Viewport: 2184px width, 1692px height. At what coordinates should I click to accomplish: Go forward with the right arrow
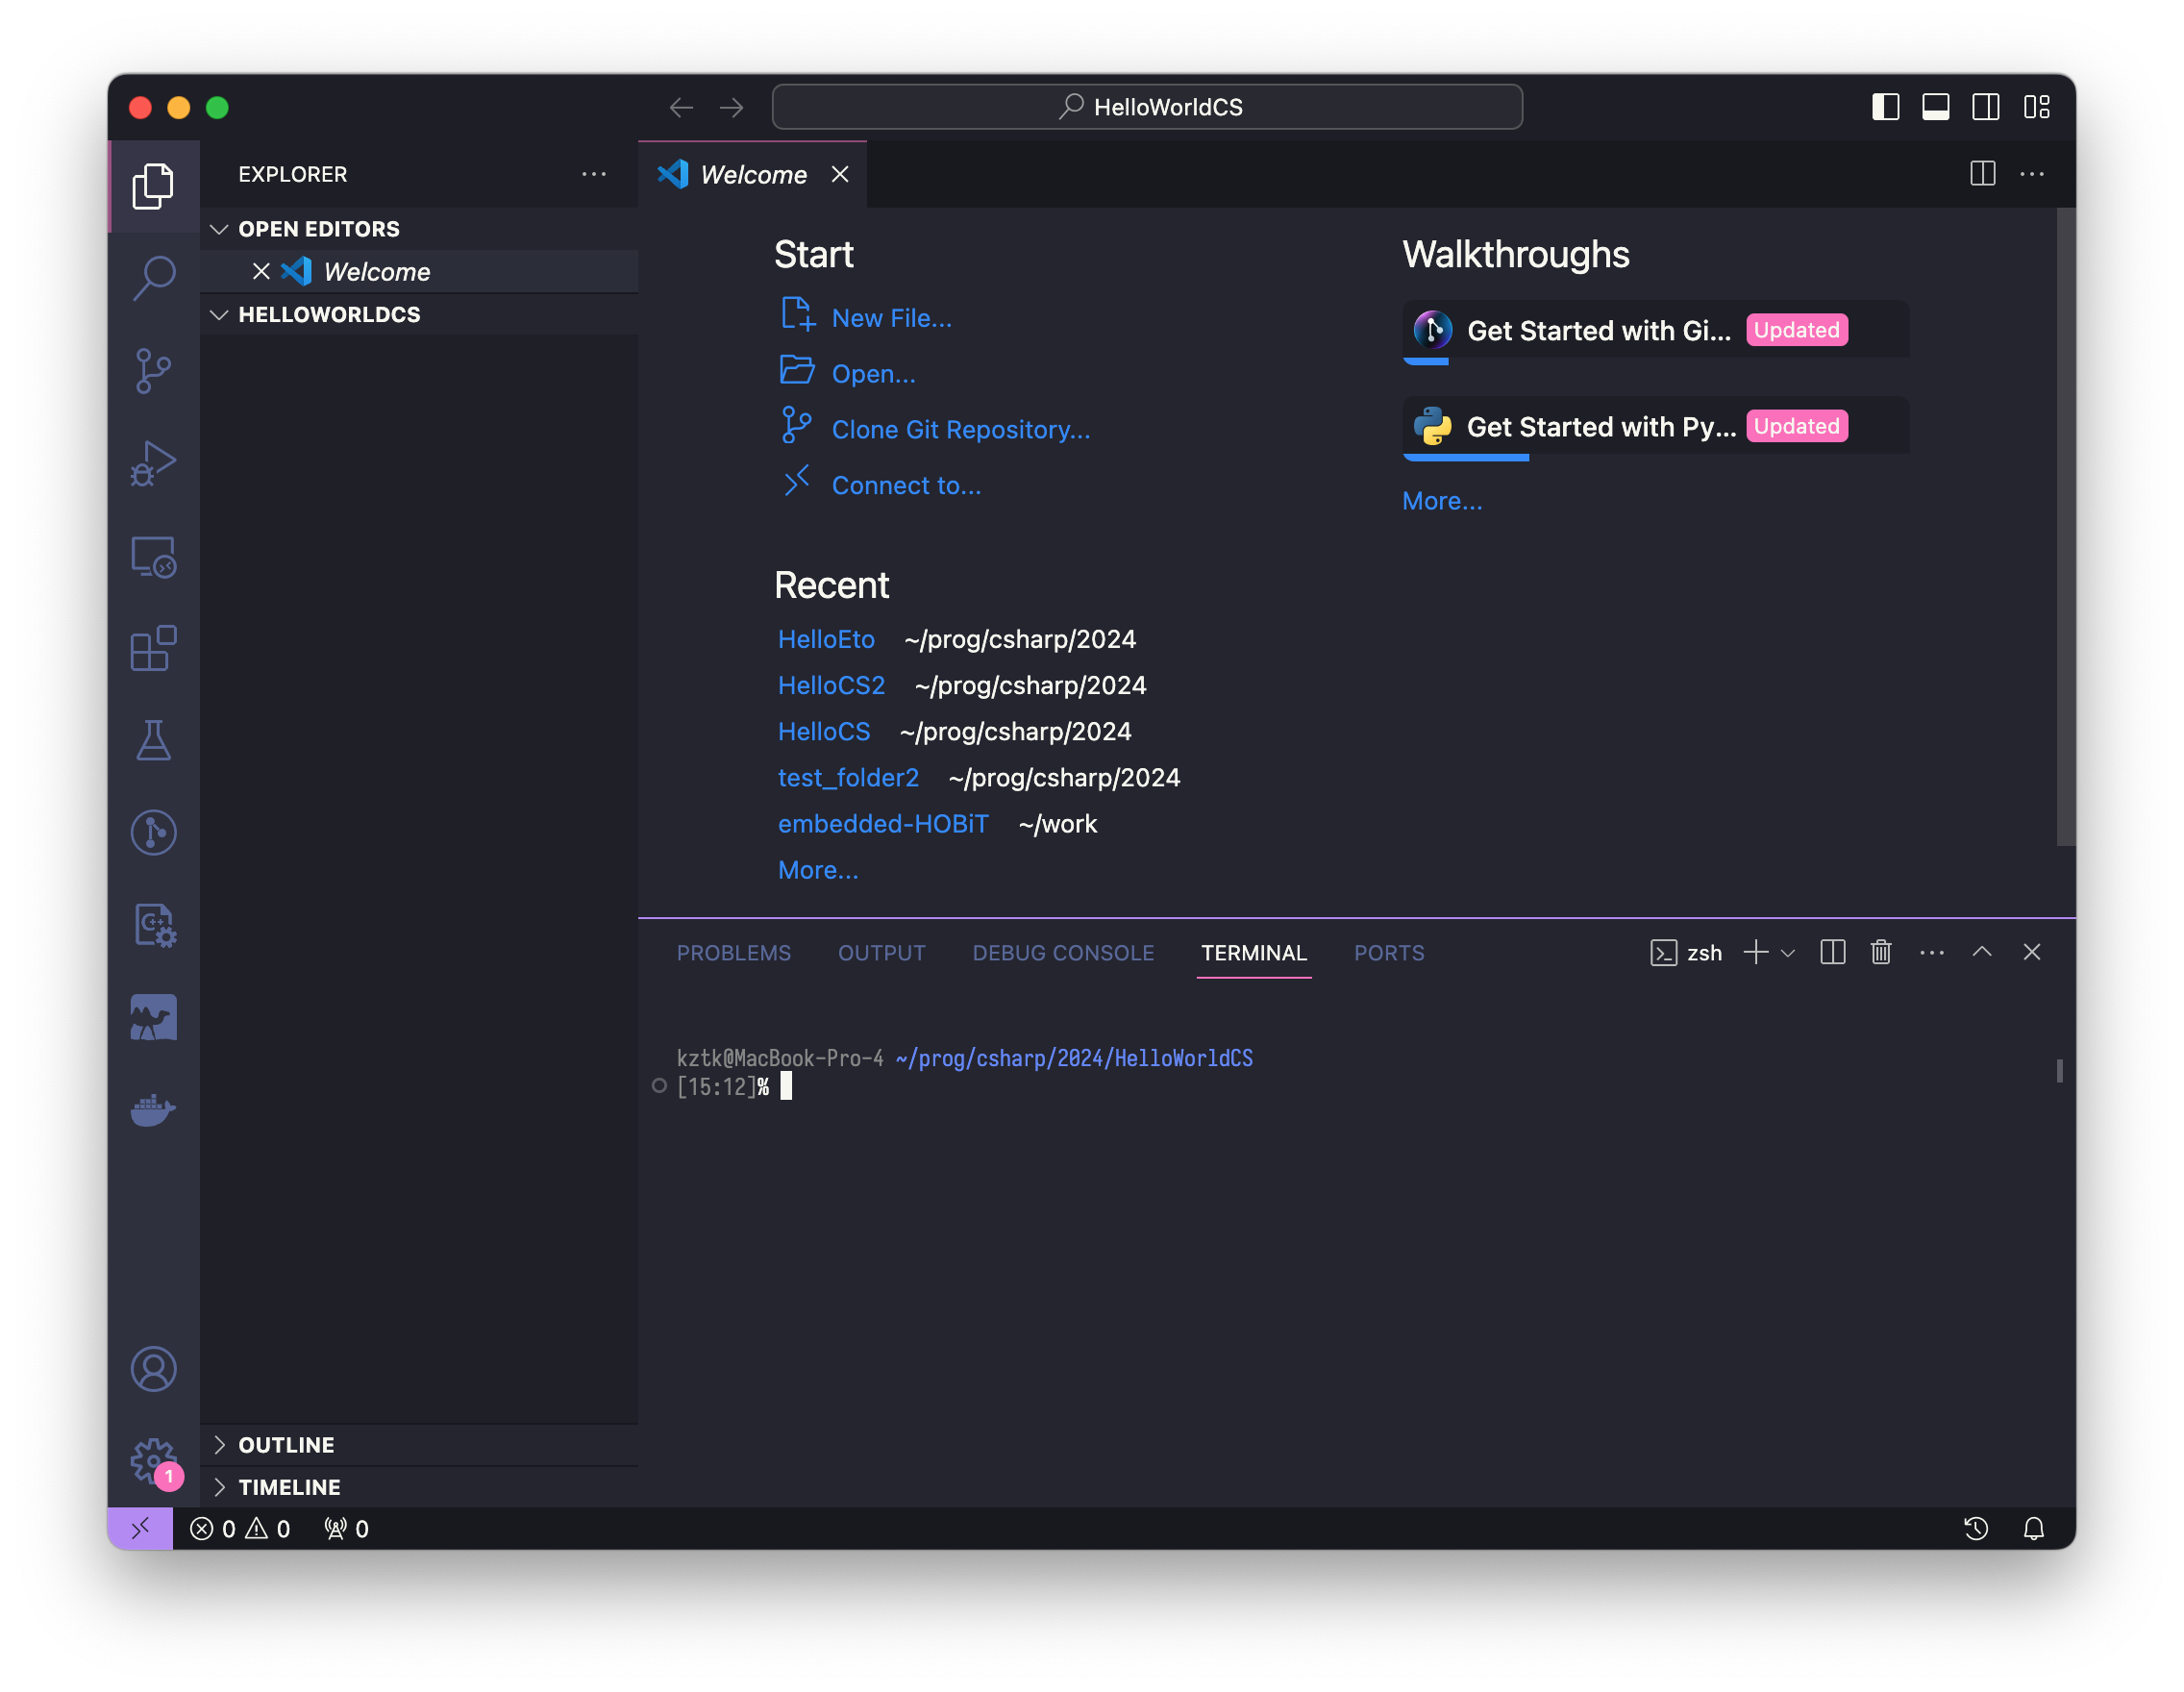tap(732, 107)
